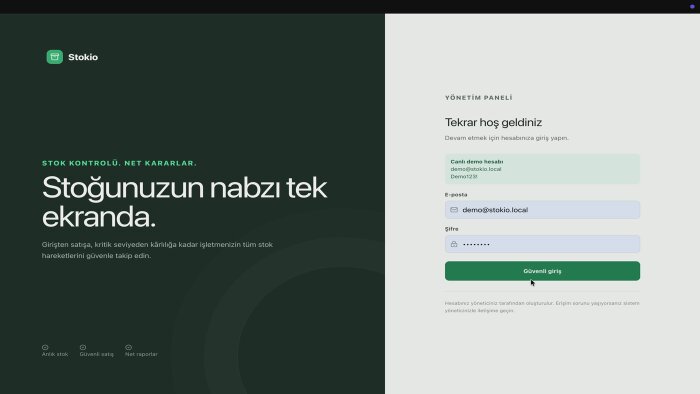This screenshot has height=394, width=700.
Task: Click the demo@stokio.local text in demo box
Action: click(x=476, y=169)
